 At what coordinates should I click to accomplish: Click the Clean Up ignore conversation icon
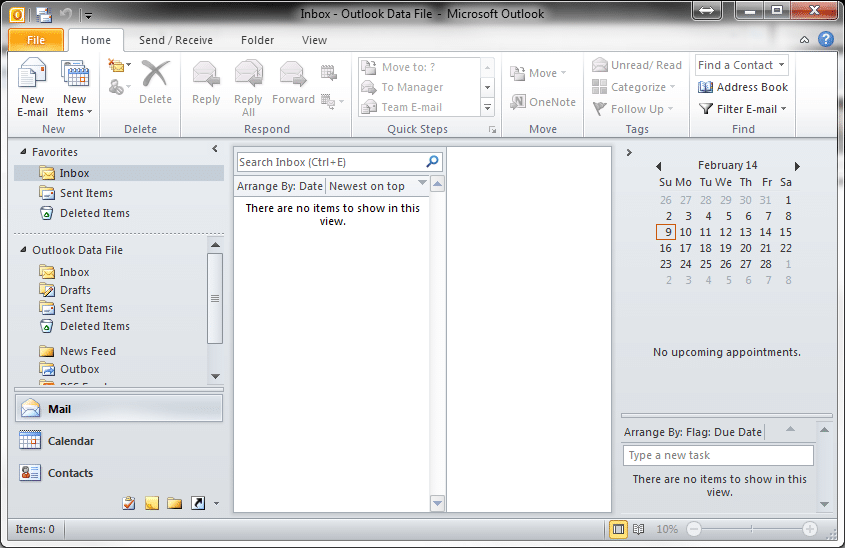[120, 66]
